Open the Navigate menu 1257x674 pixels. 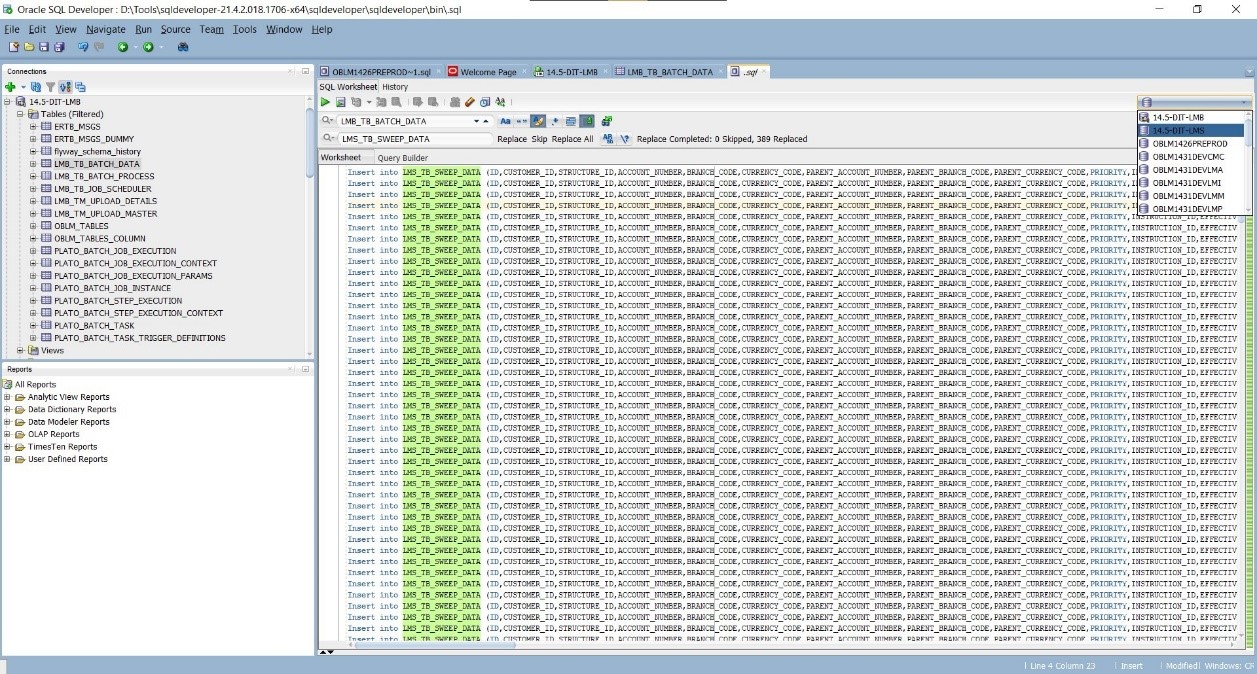click(x=106, y=30)
